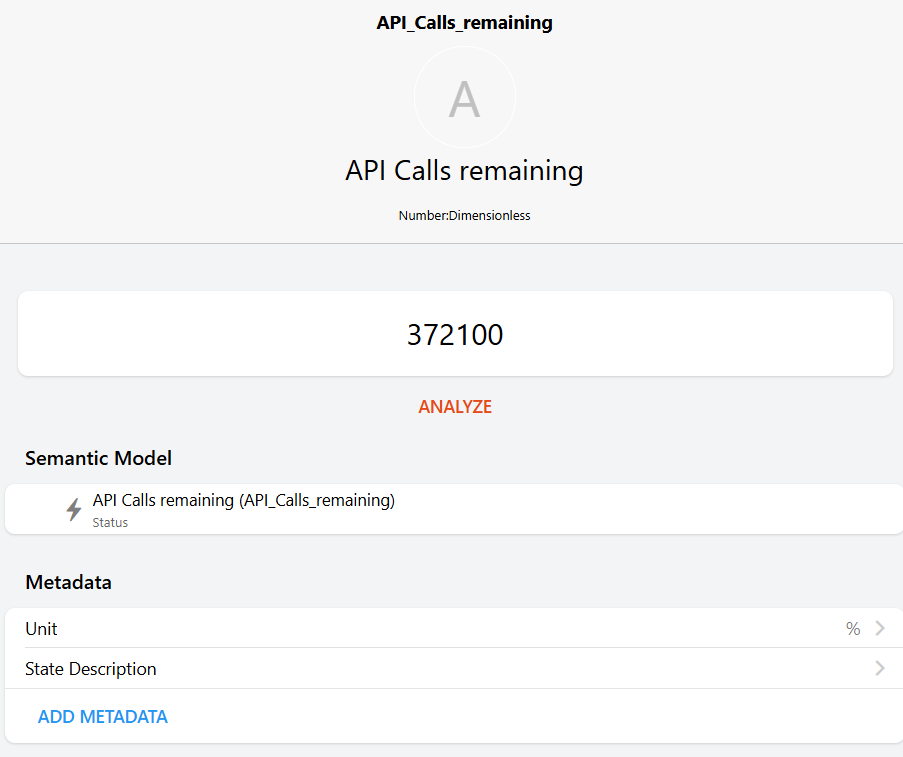Click the "Semantic Model" section heading
Screen dimensions: 903x757
[98, 458]
